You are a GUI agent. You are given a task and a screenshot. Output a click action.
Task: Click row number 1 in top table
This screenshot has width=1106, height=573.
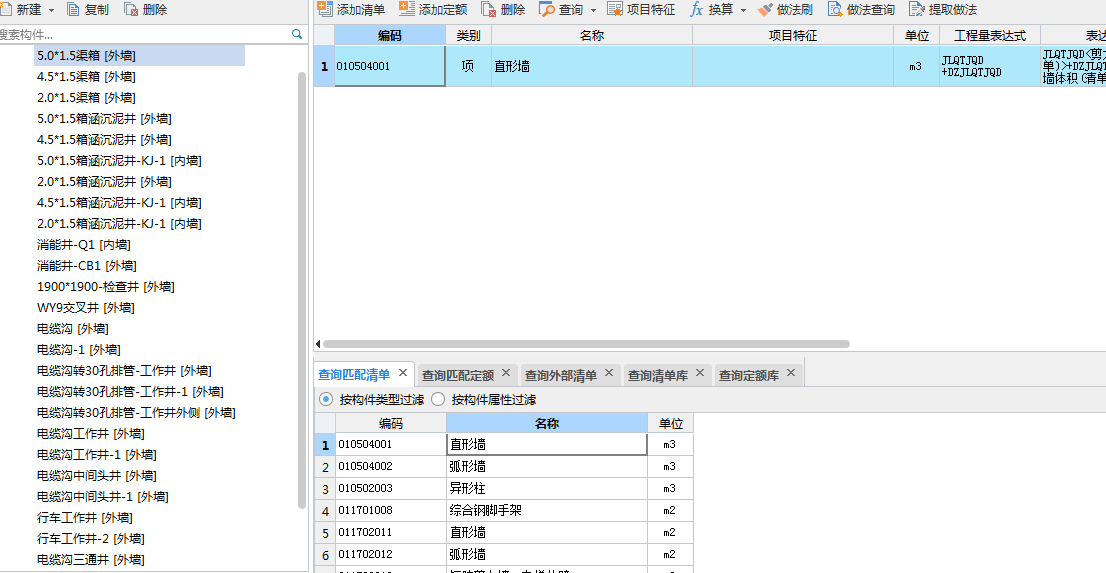pyautogui.click(x=324, y=66)
